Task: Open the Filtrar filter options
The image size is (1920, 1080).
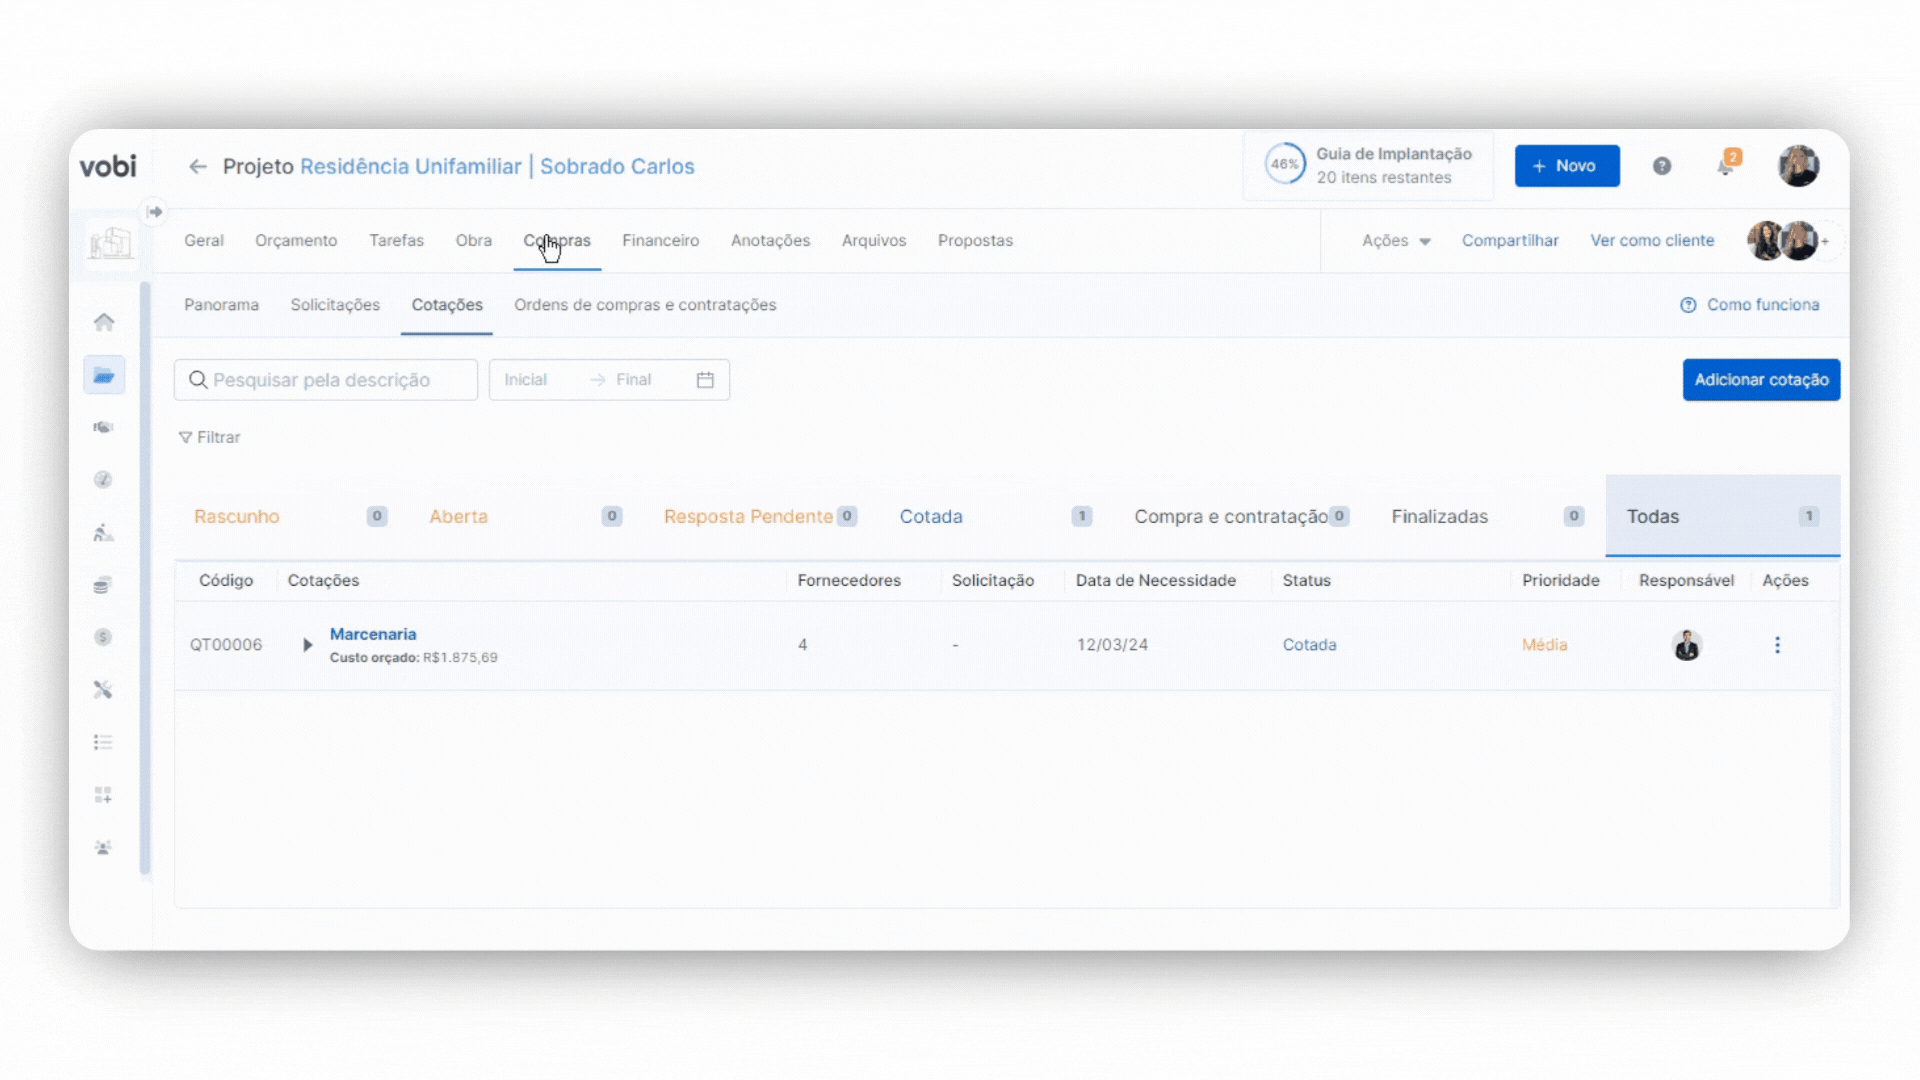Action: pos(210,437)
